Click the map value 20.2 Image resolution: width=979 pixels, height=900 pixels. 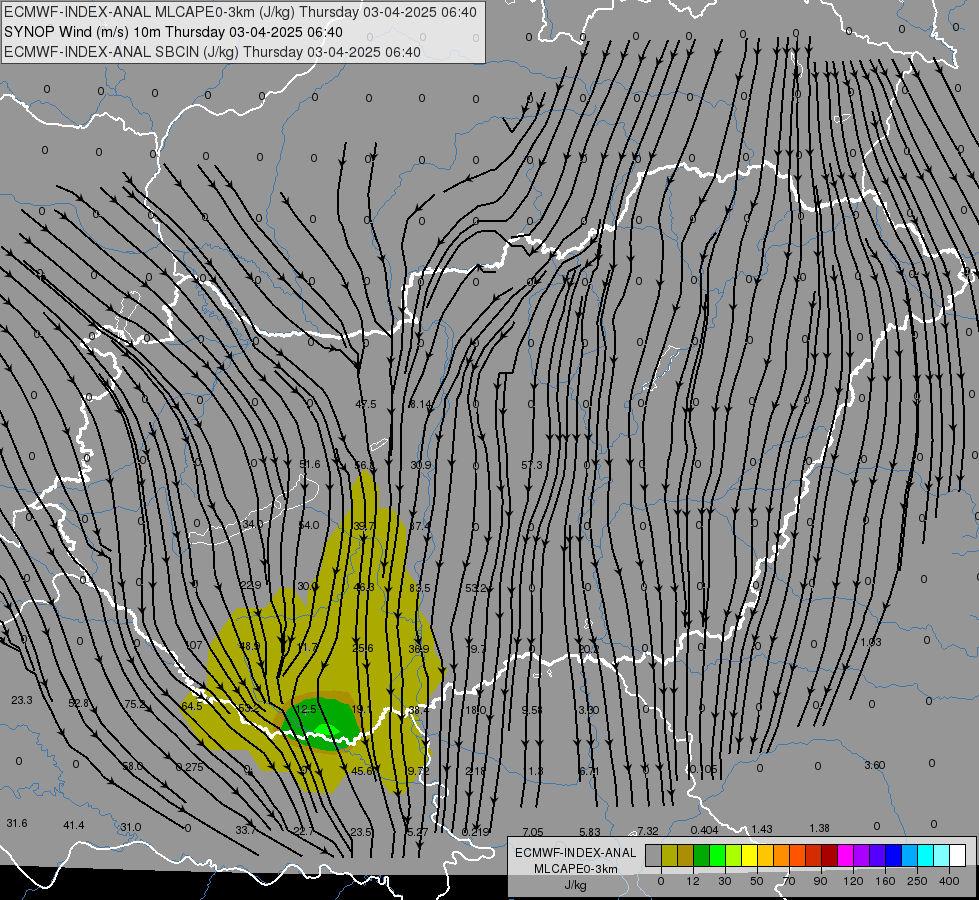pyautogui.click(x=589, y=649)
